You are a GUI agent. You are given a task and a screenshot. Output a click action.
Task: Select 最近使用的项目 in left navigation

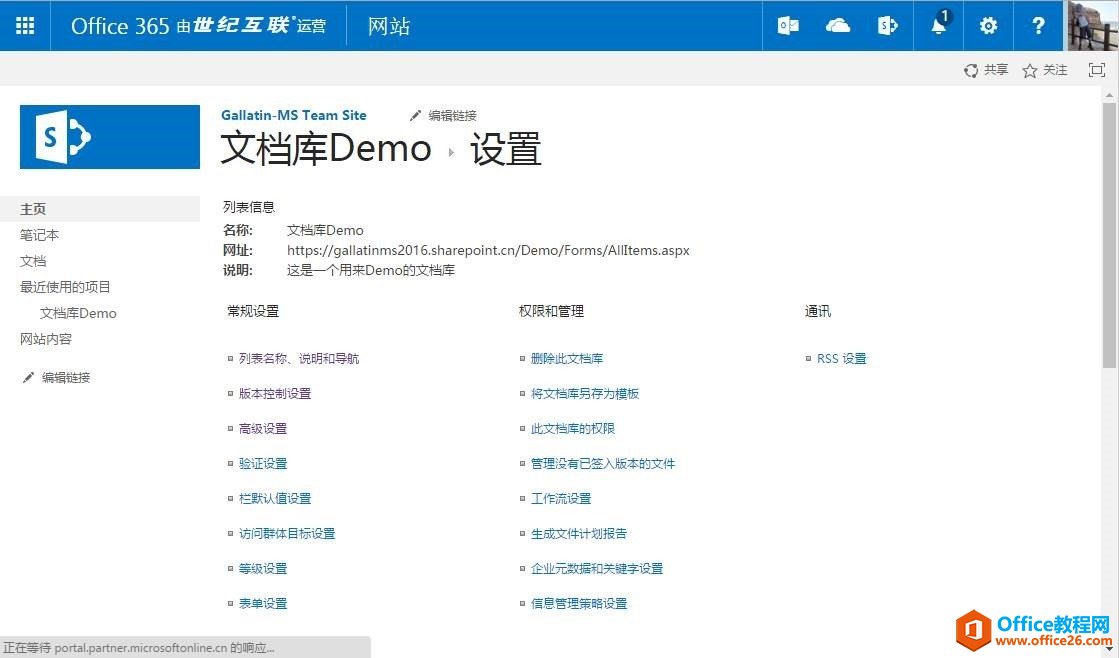click(65, 287)
